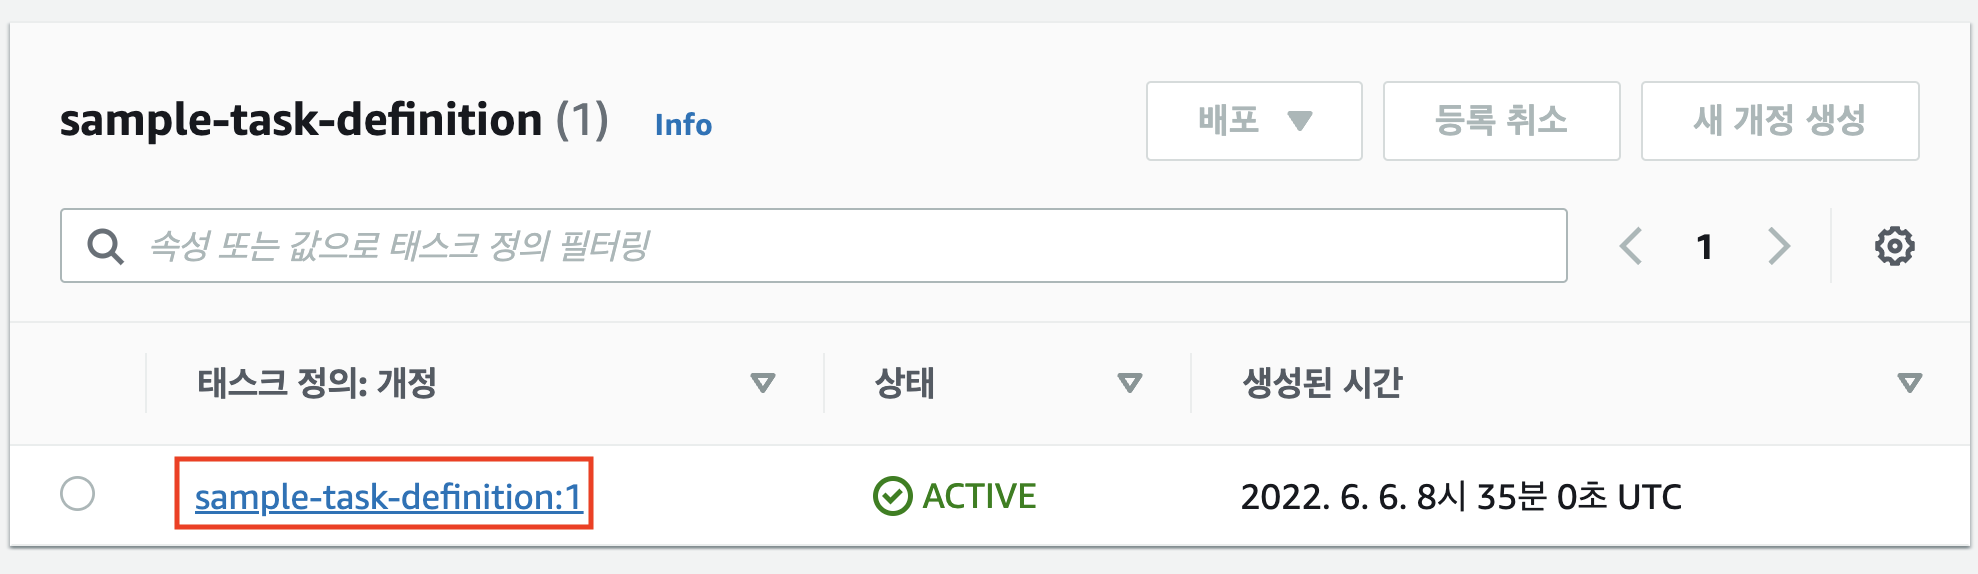1978x574 pixels.
Task: Click the 상태 column header text
Action: coord(904,383)
